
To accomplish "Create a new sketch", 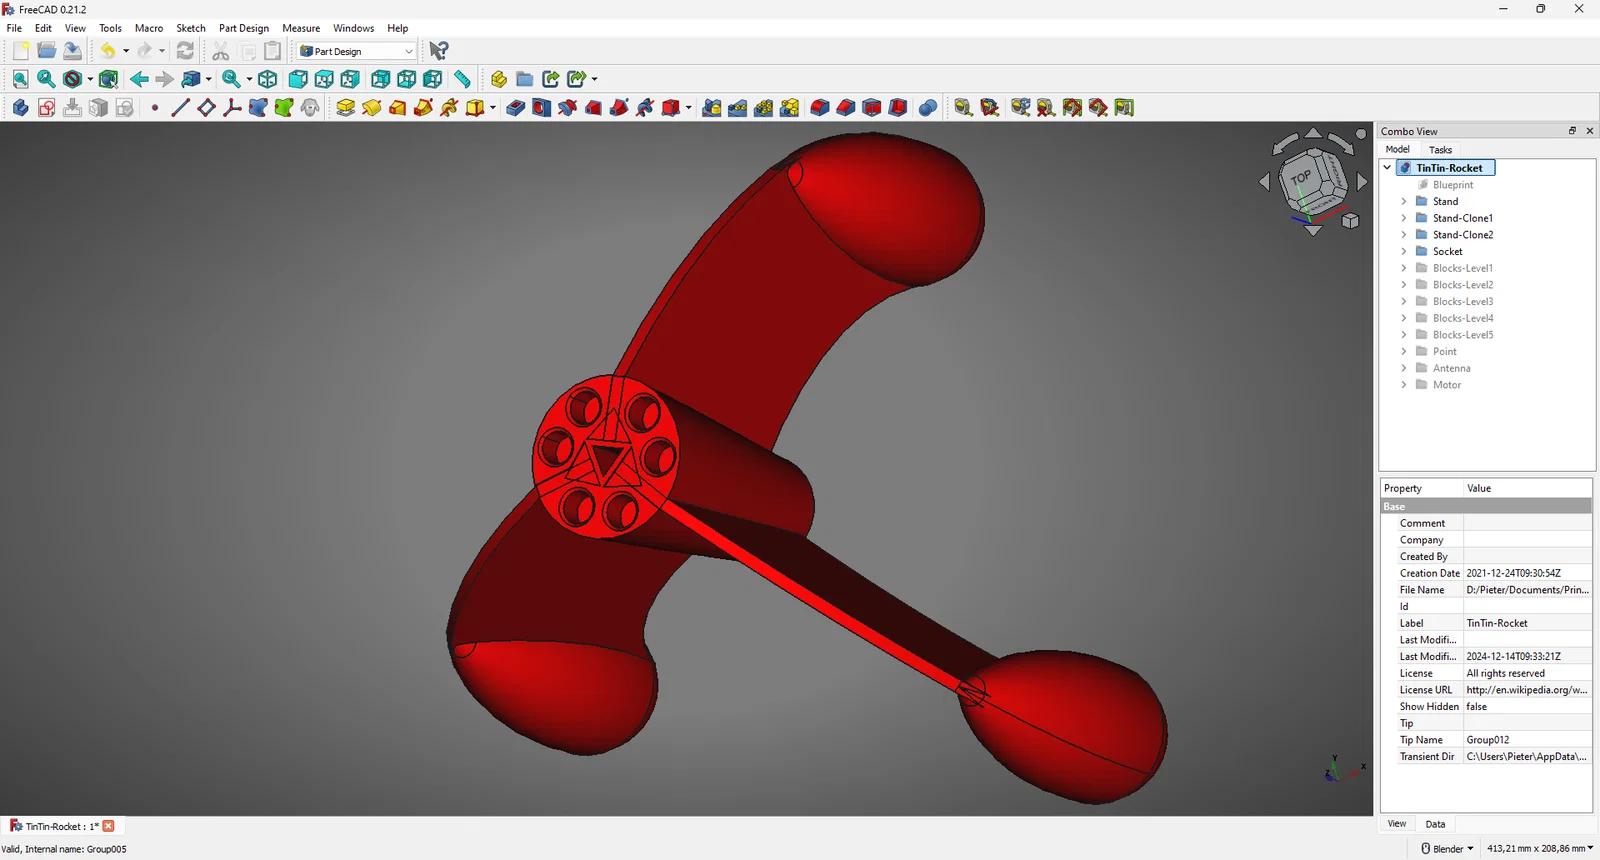I will (46, 108).
